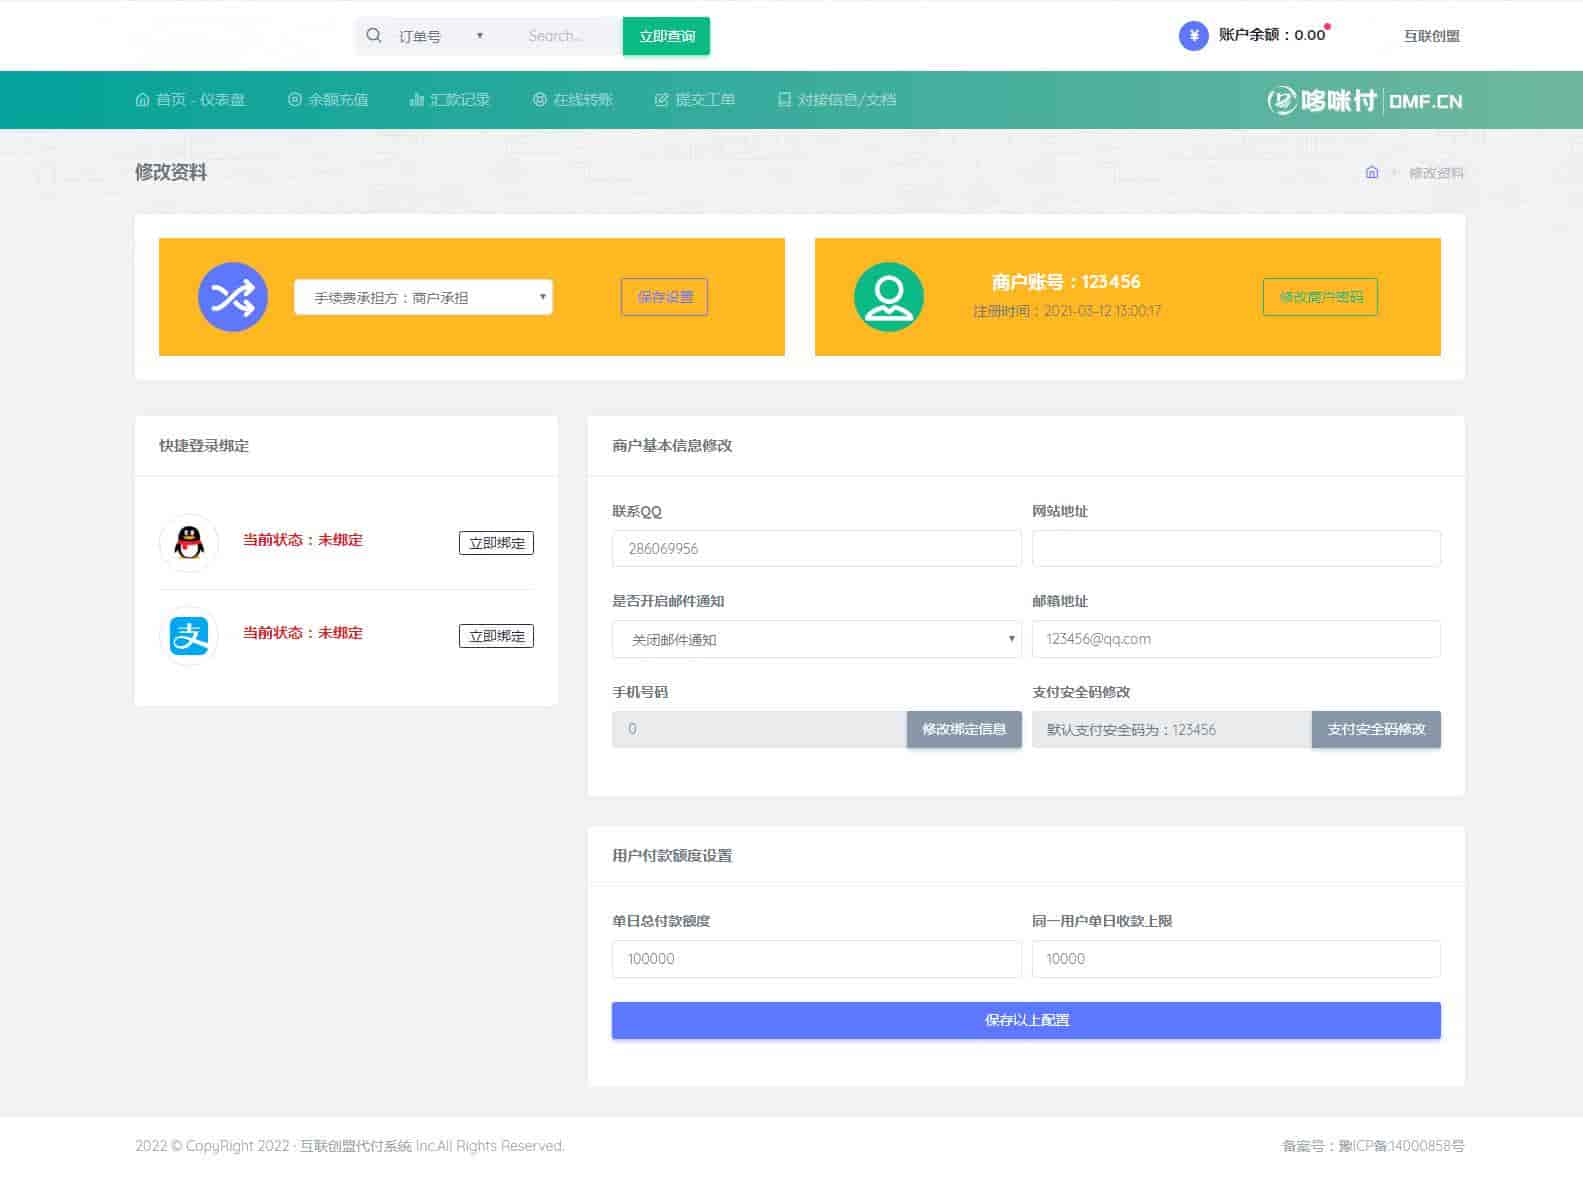Click the breadcrumb home icon
This screenshot has width=1583, height=1177.
1372,173
